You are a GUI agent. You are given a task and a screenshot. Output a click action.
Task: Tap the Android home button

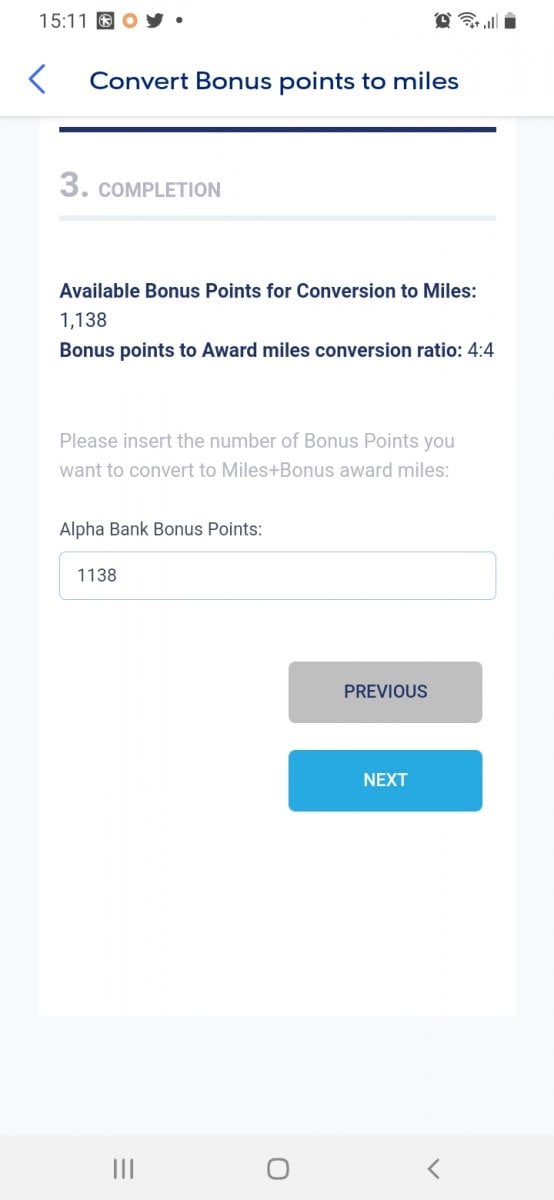pyautogui.click(x=277, y=1168)
